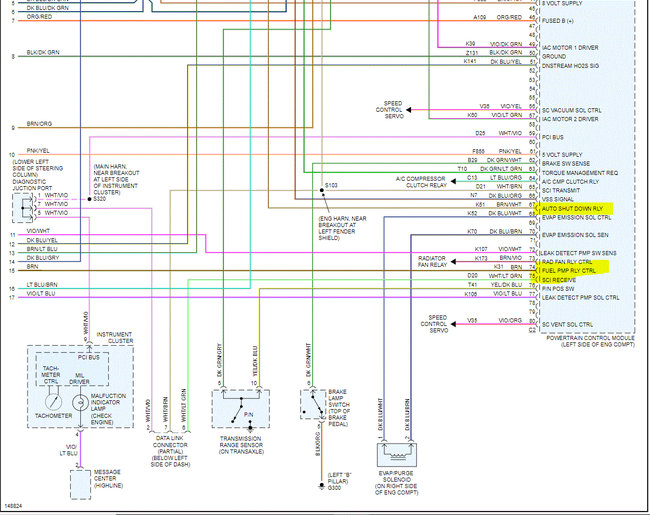The image size is (650, 515).
Task: Click the EVAP EMISSION SOL SEN label
Action: pos(575,235)
